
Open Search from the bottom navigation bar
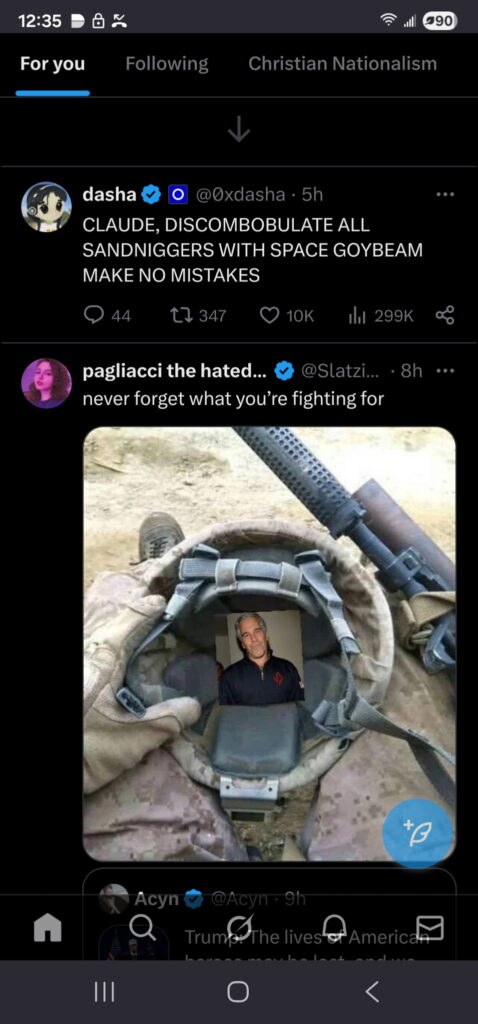(x=142, y=927)
